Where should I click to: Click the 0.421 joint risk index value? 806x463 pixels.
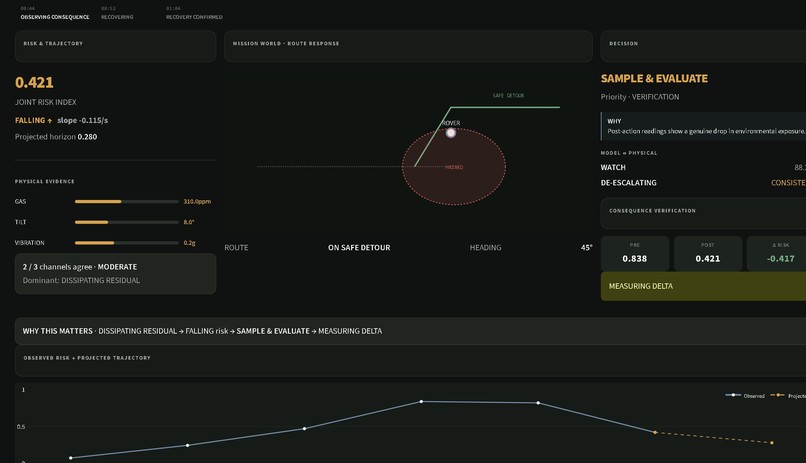tap(34, 82)
